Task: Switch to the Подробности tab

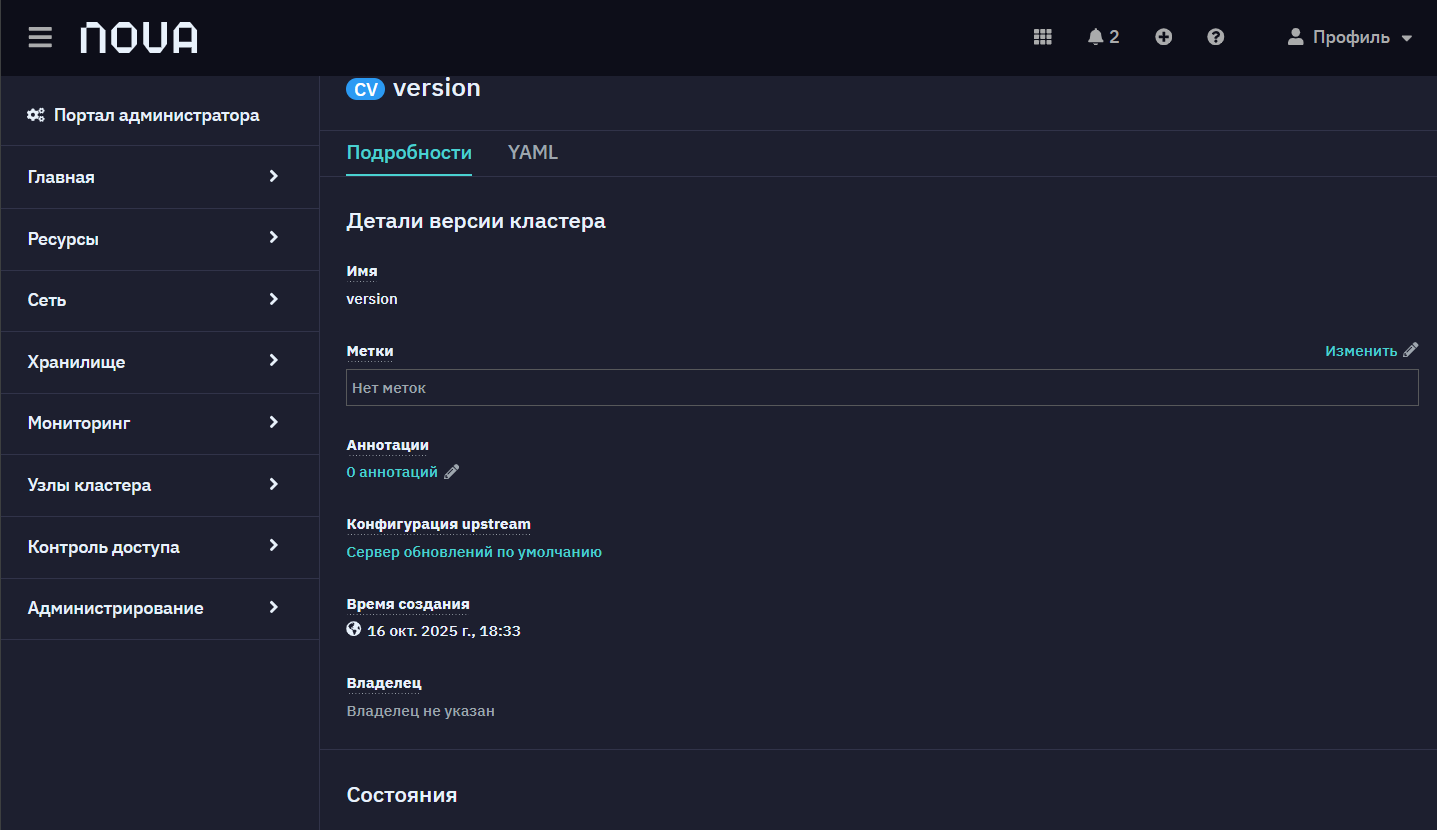Action: [x=409, y=153]
